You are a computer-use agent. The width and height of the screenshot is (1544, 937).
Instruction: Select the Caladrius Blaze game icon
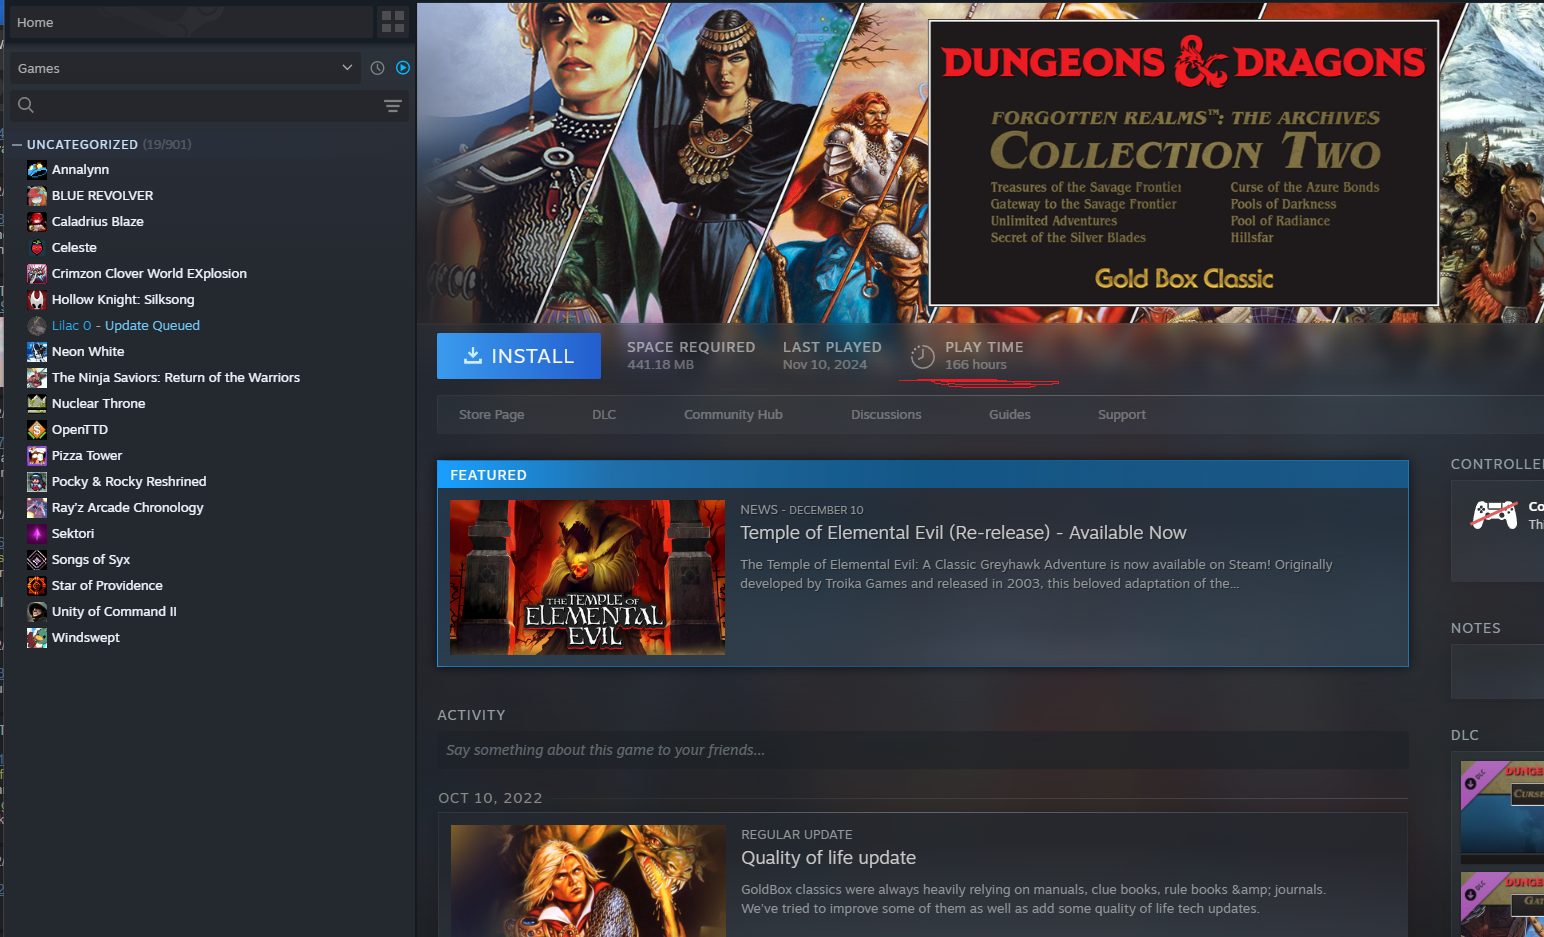[37, 222]
